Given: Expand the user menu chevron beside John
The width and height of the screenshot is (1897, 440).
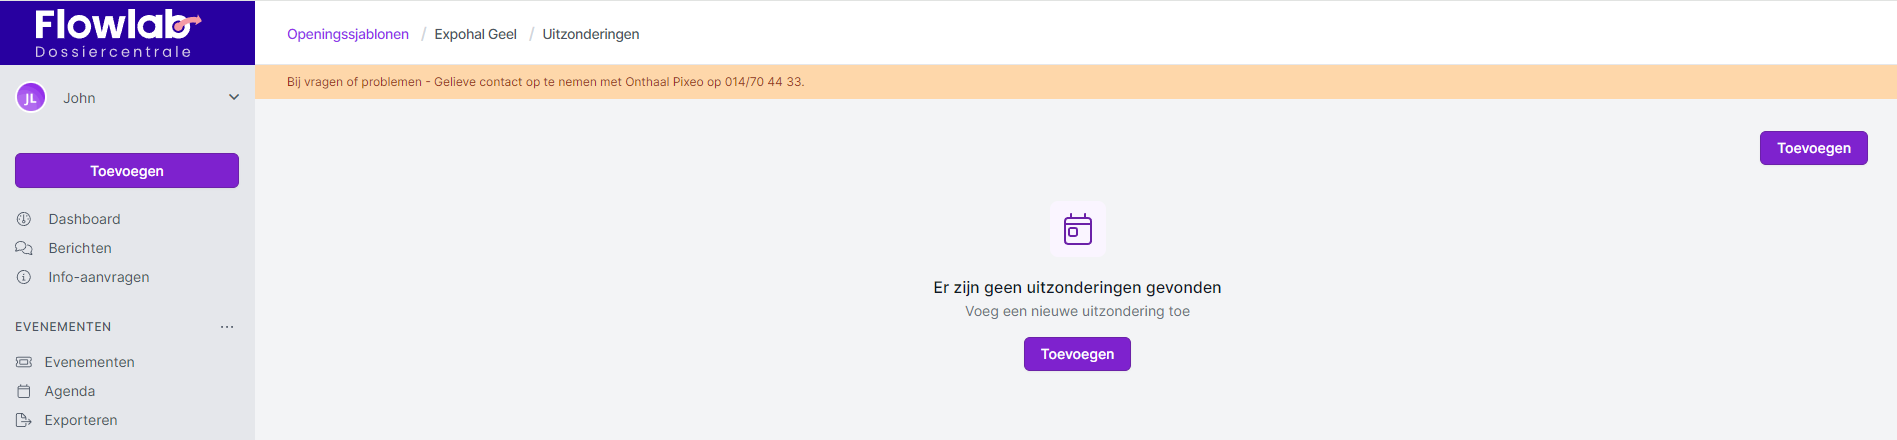Looking at the screenshot, I should tap(234, 98).
